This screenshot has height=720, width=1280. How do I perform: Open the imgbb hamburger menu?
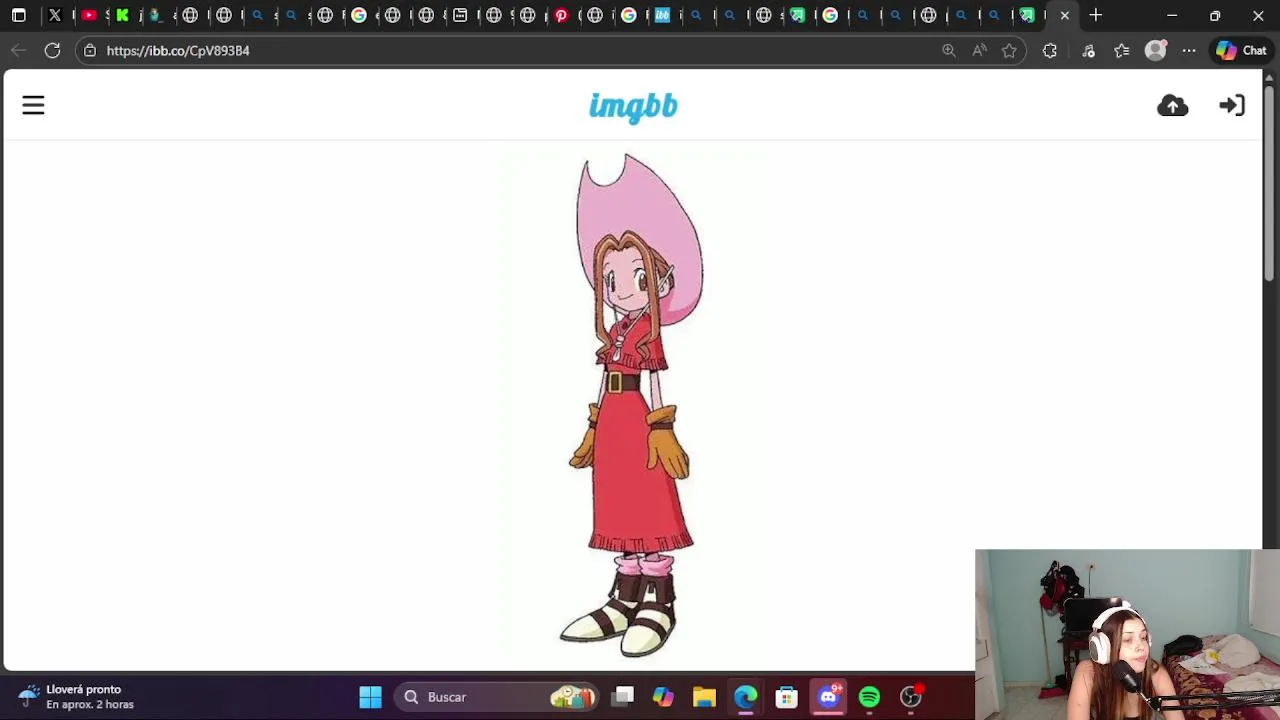pyautogui.click(x=33, y=105)
